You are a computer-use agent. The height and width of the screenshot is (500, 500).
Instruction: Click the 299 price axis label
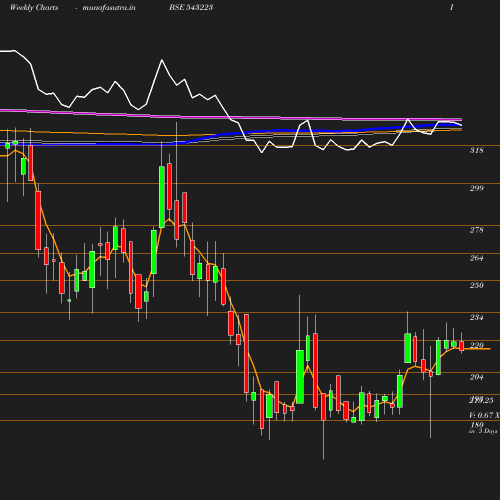[476, 188]
